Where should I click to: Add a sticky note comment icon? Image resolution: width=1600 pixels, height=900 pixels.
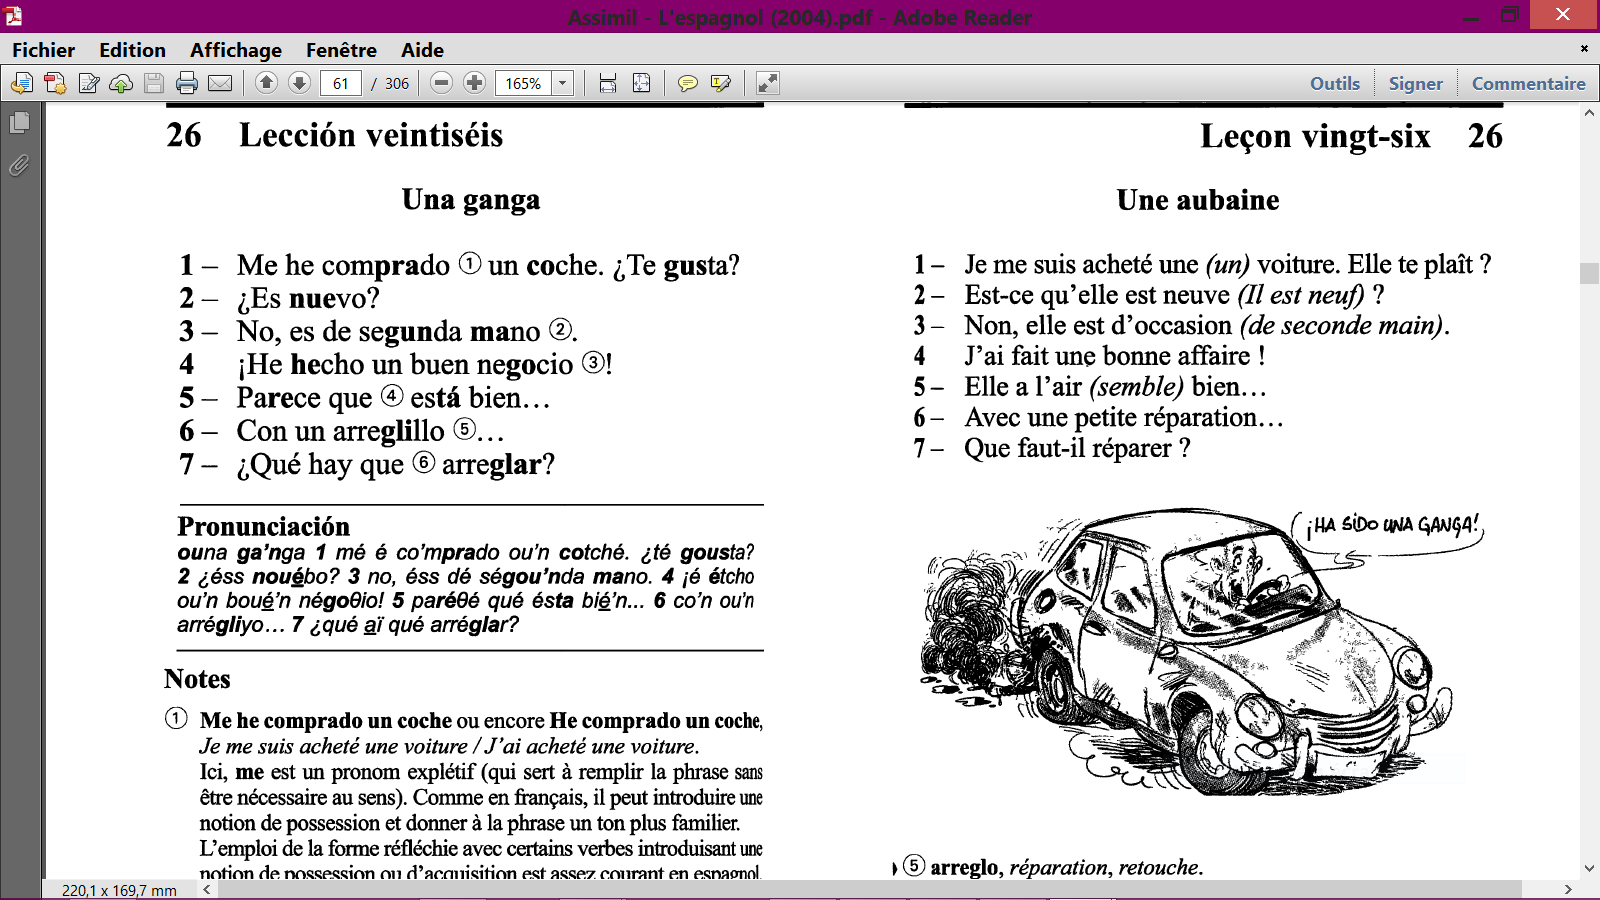687,83
